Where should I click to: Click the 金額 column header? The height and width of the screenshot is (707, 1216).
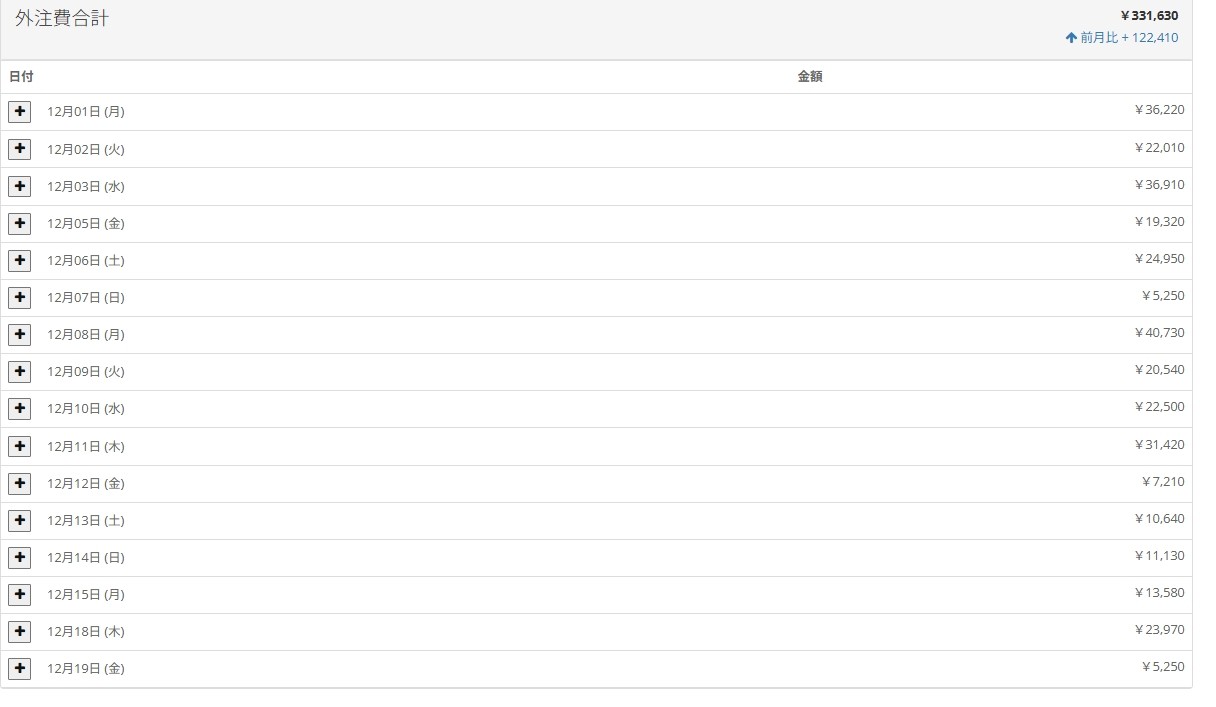(x=809, y=77)
